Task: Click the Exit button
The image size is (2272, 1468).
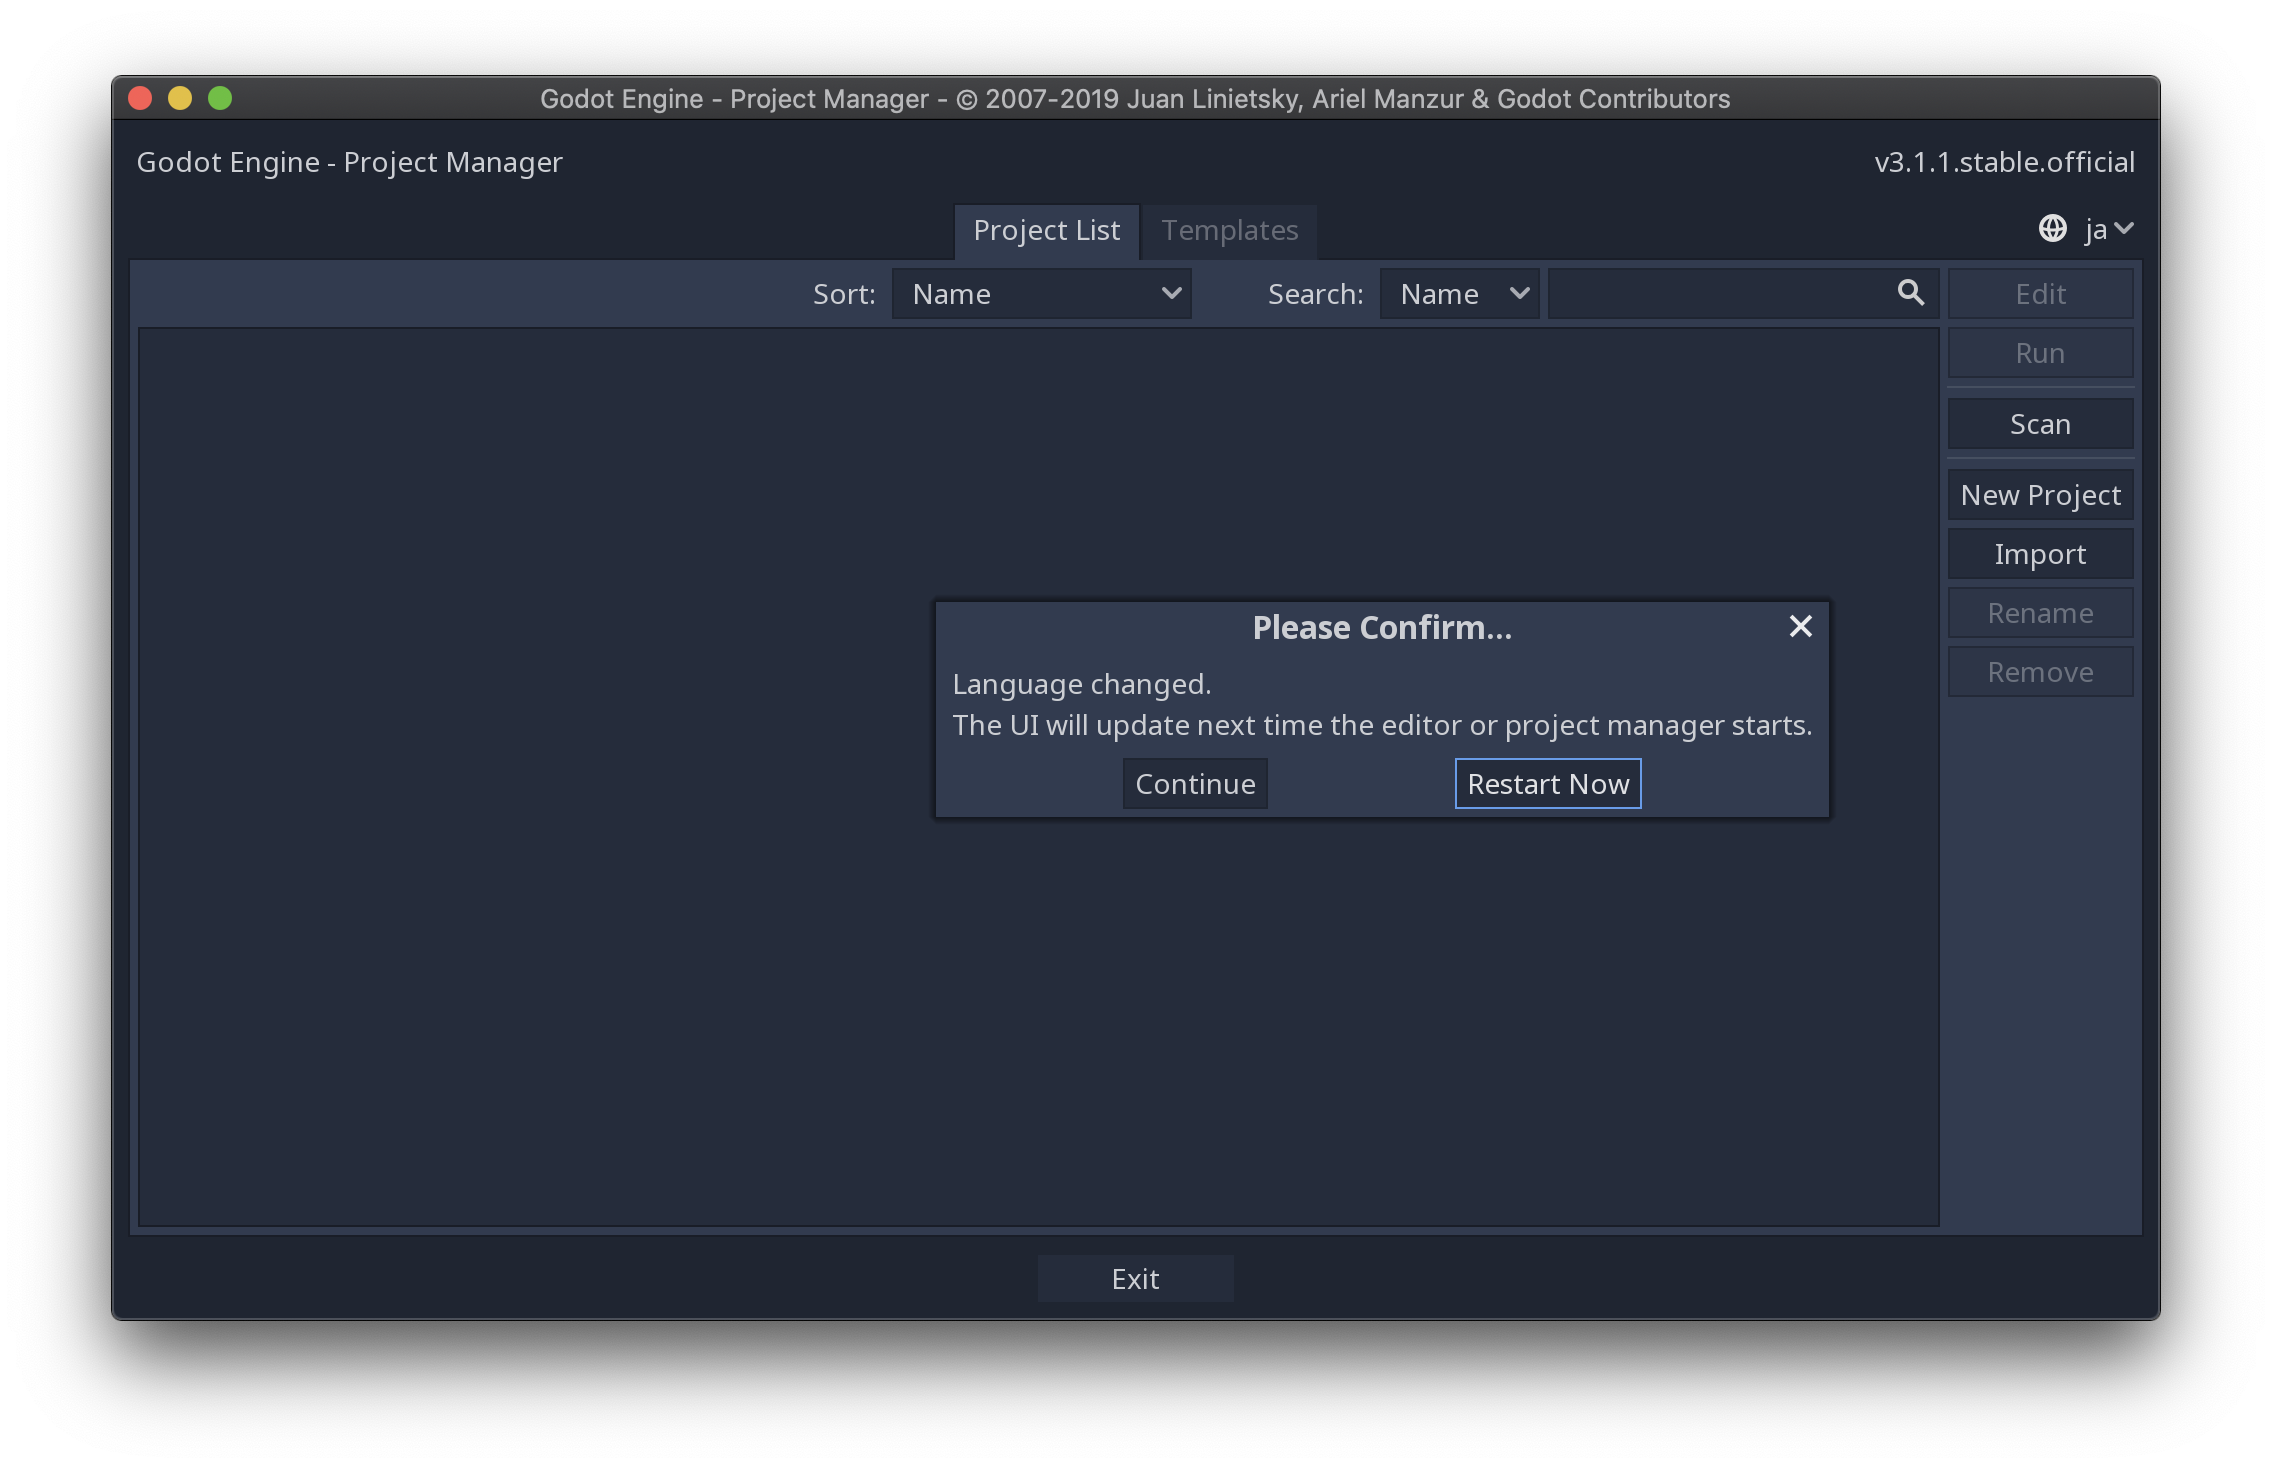Action: tap(1135, 1279)
